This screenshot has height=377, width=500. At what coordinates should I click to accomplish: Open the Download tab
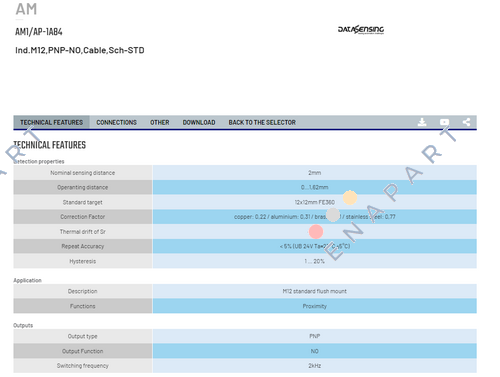pyautogui.click(x=199, y=122)
